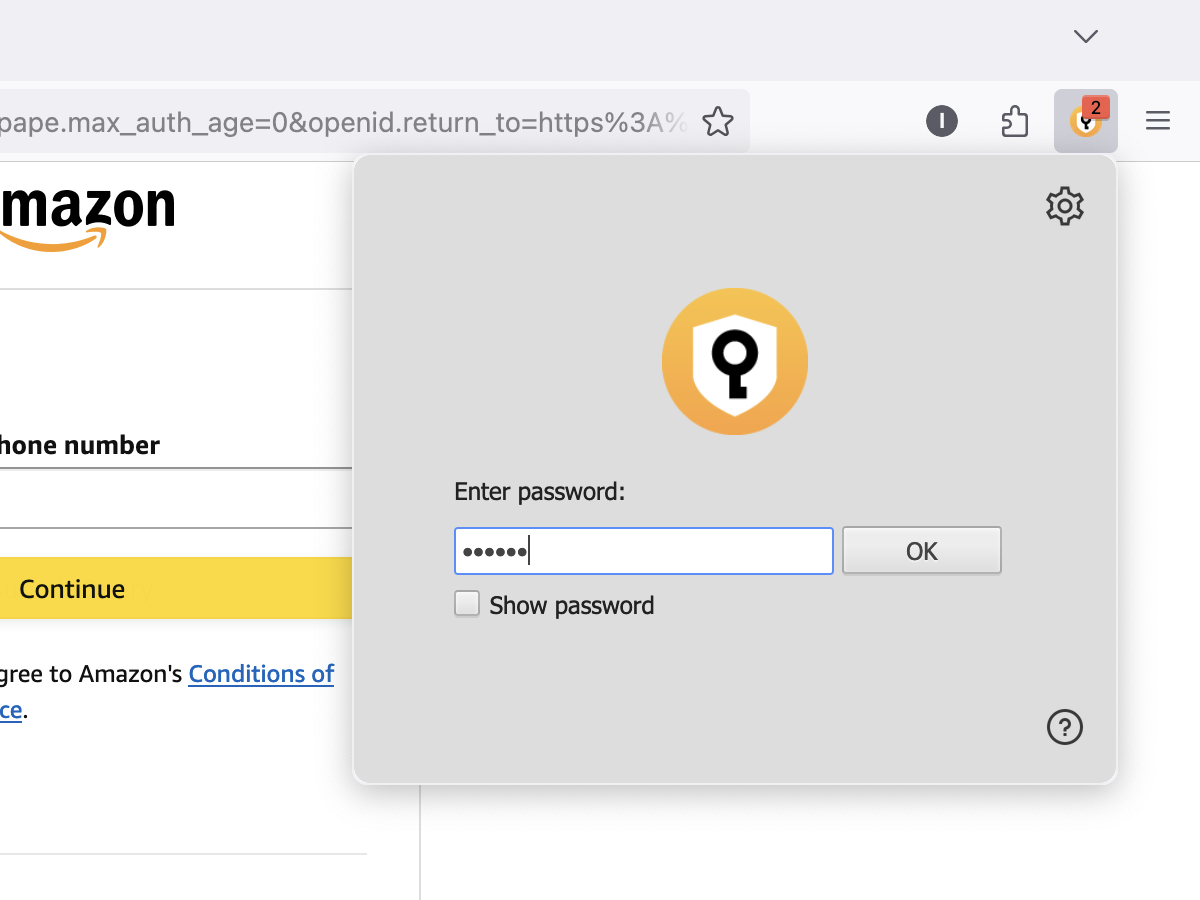Viewport: 1200px width, 900px height.
Task: Enable the Show password checkbox
Action: coord(467,604)
